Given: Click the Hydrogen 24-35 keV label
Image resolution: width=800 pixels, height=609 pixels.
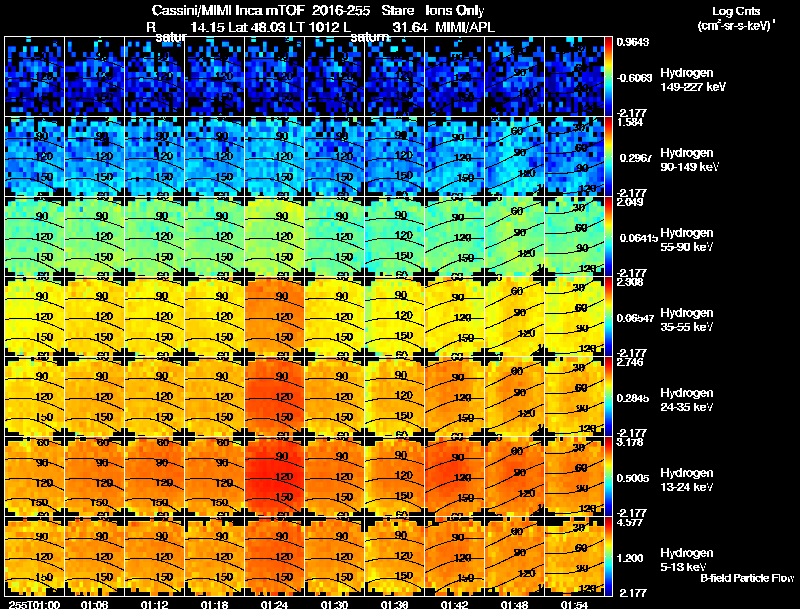Looking at the screenshot, I should [x=686, y=400].
